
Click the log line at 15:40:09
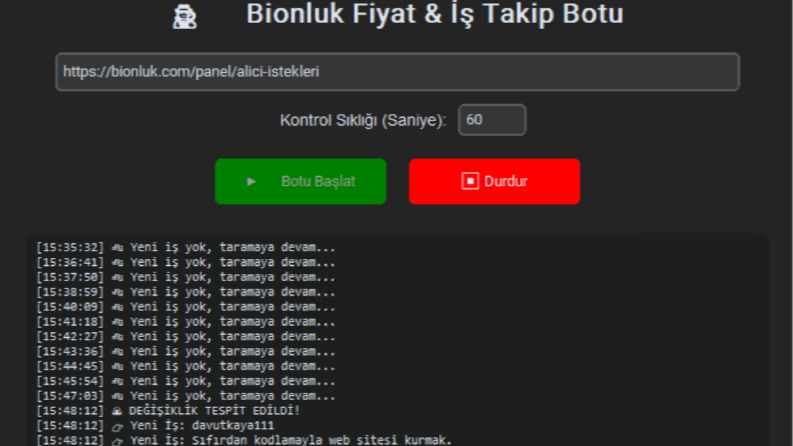click(186, 306)
